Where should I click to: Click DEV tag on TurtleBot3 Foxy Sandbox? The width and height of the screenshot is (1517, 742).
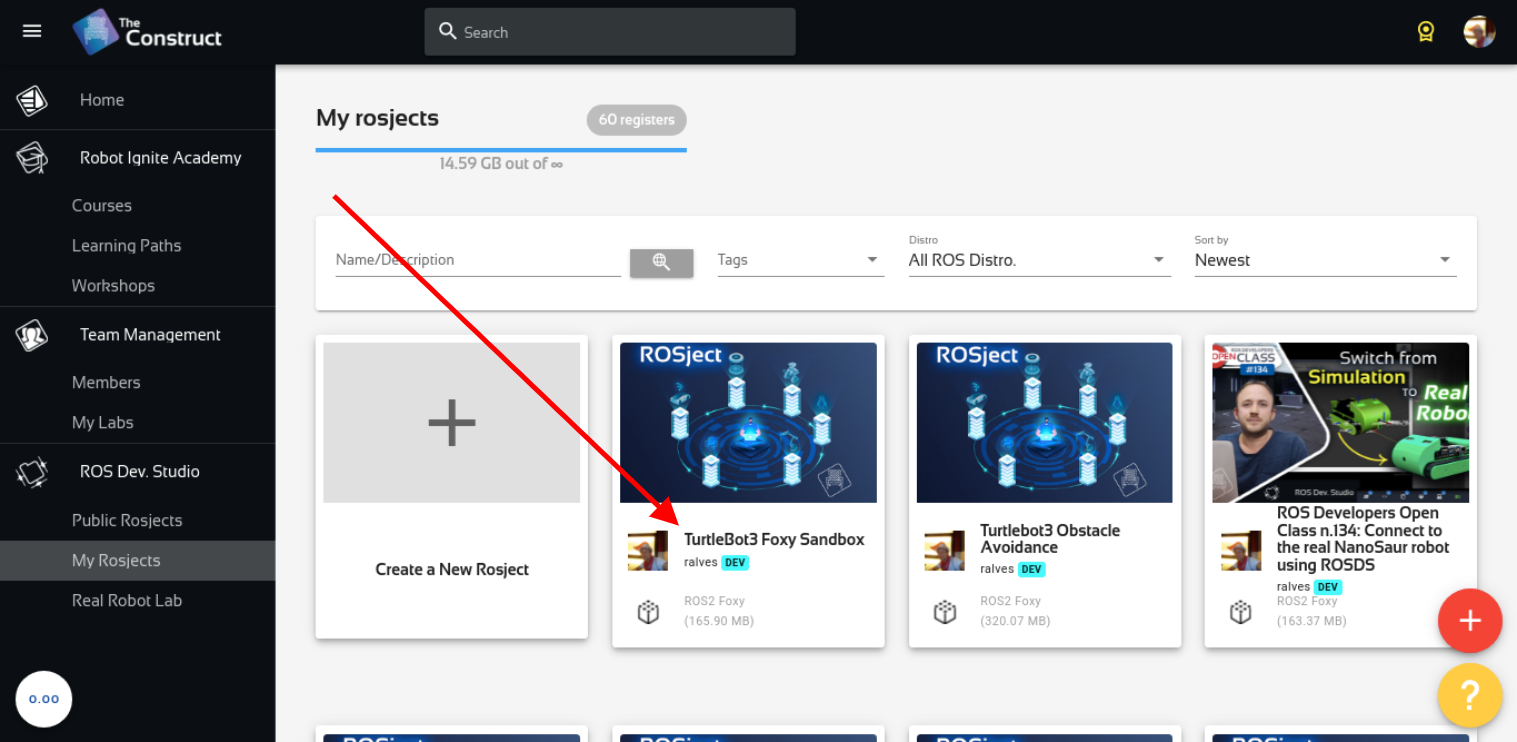point(736,562)
